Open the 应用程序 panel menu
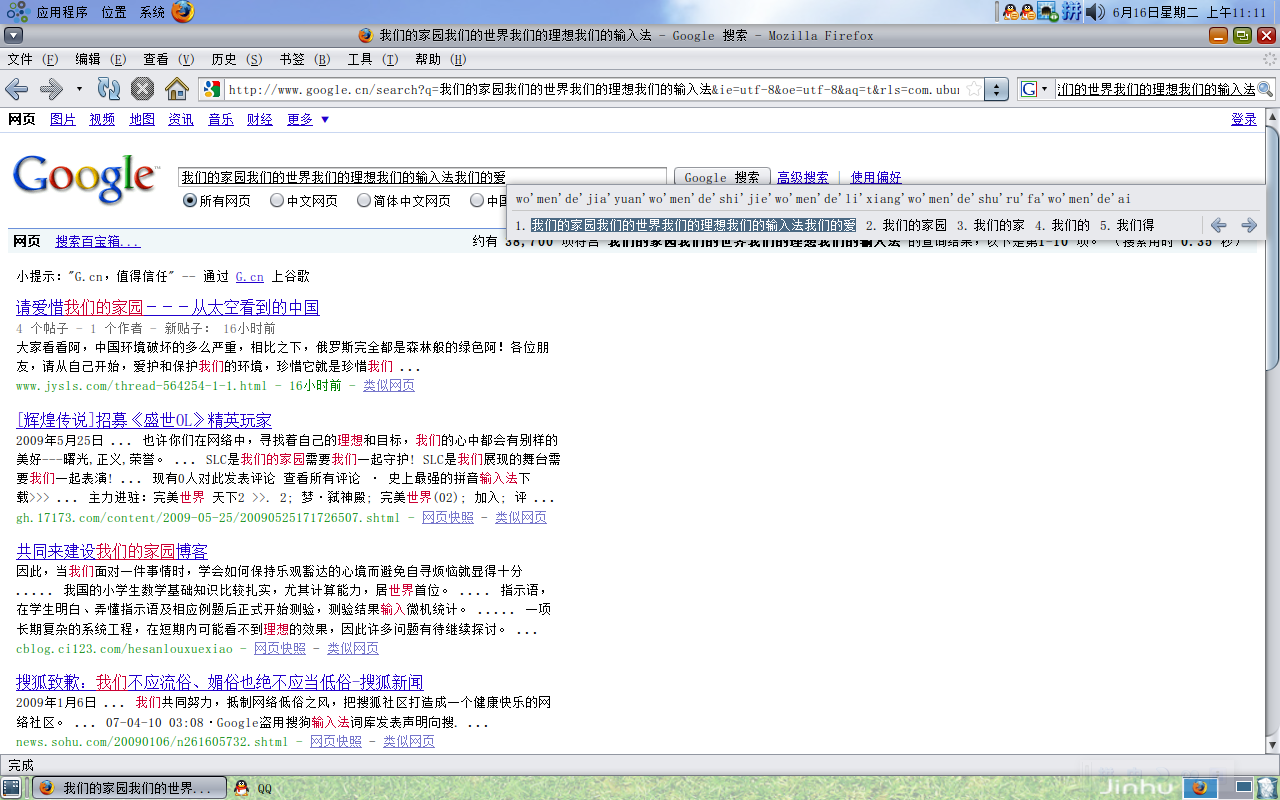1280x800 pixels. [62, 12]
